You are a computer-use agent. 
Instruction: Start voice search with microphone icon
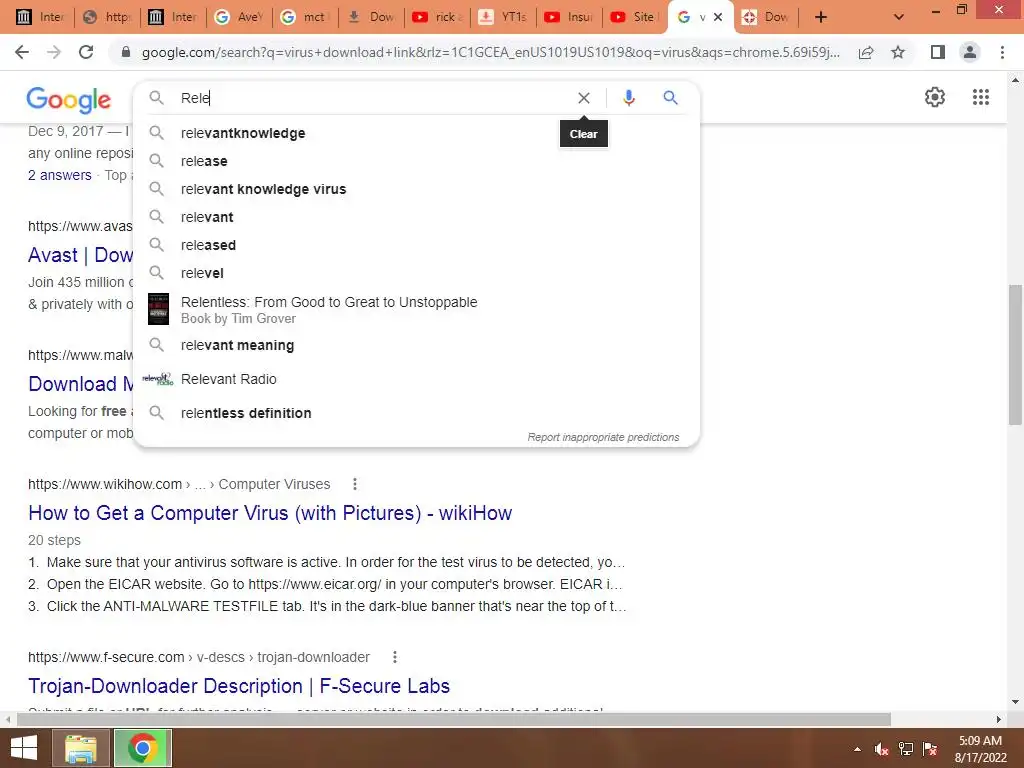(628, 98)
